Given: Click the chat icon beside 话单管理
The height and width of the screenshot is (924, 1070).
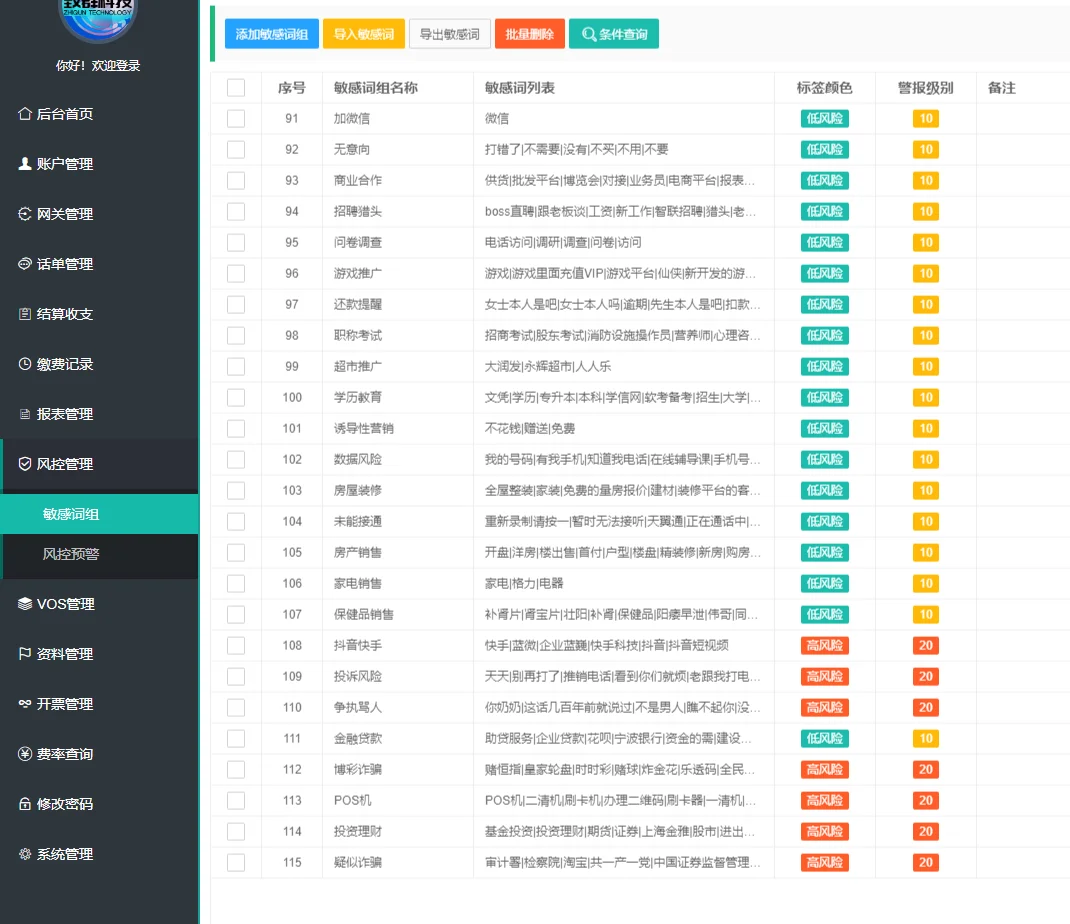Looking at the screenshot, I should tap(25, 263).
